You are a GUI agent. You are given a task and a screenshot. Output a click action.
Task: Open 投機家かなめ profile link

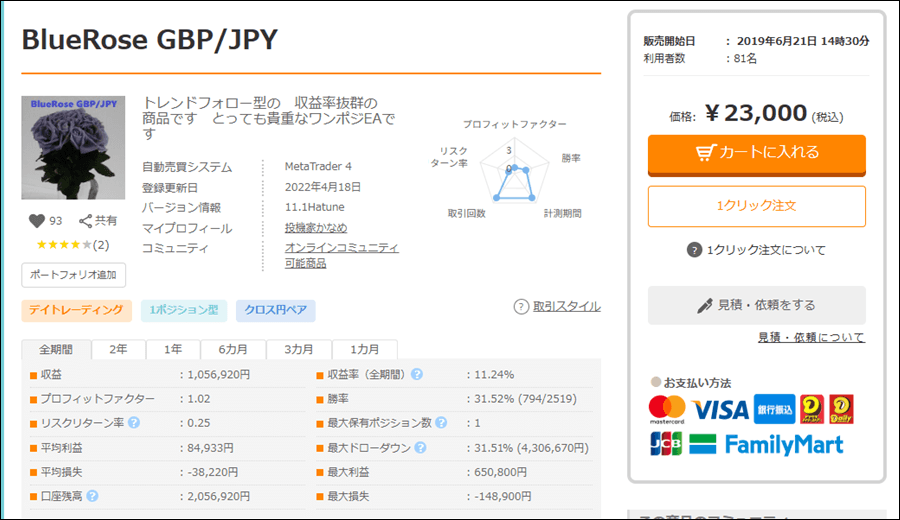(x=317, y=228)
